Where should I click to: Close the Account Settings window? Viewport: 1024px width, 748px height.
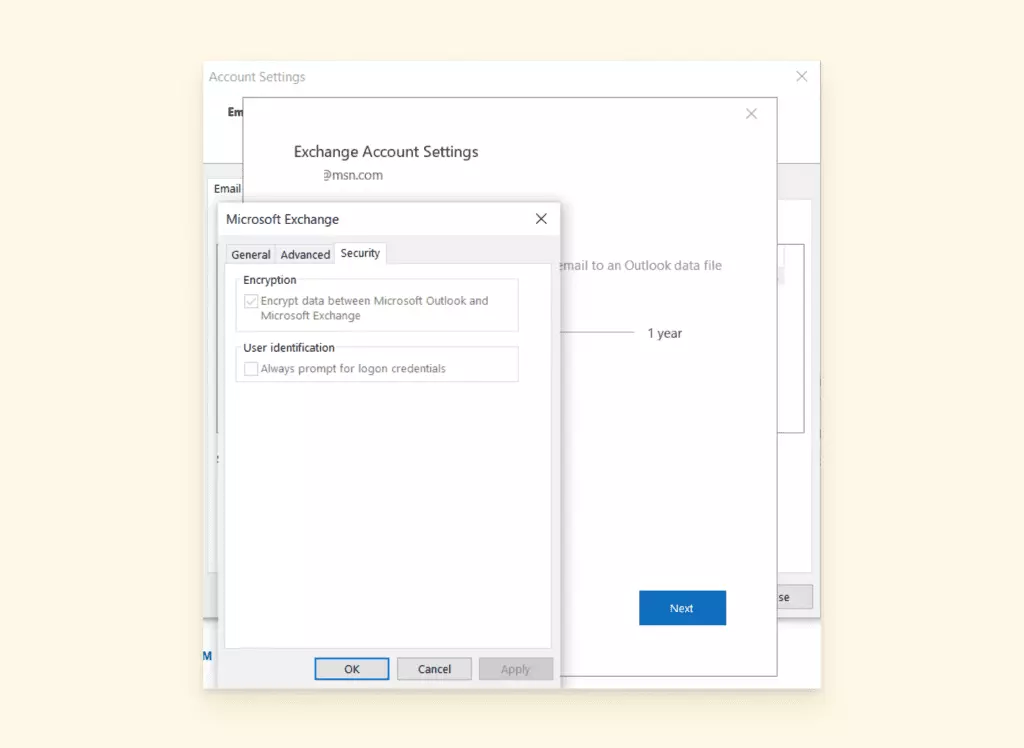point(801,76)
